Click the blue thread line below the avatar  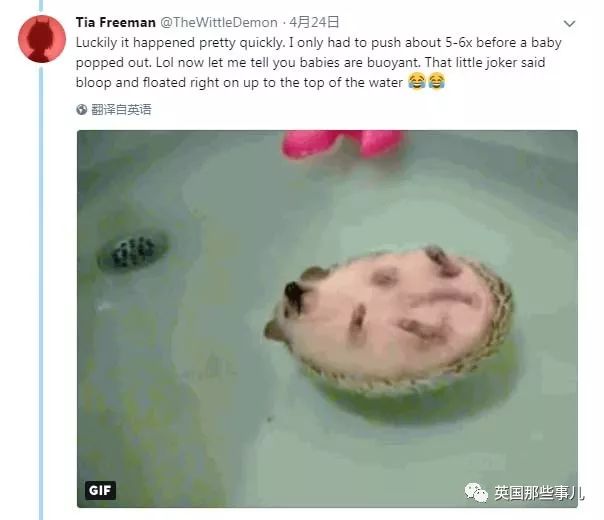coord(41,293)
